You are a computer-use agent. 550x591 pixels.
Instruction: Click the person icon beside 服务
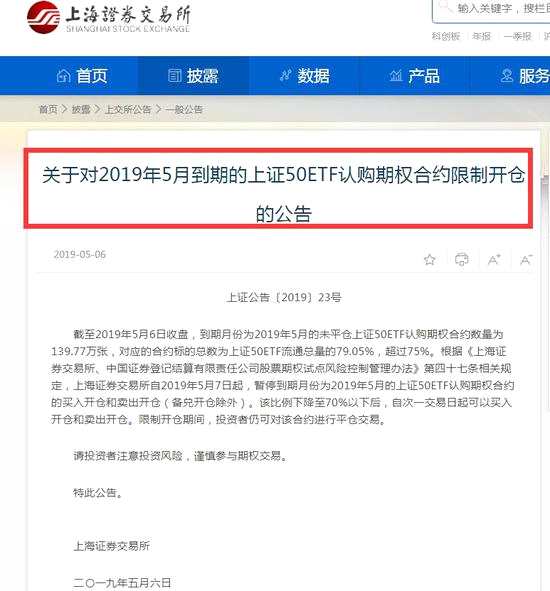507,76
